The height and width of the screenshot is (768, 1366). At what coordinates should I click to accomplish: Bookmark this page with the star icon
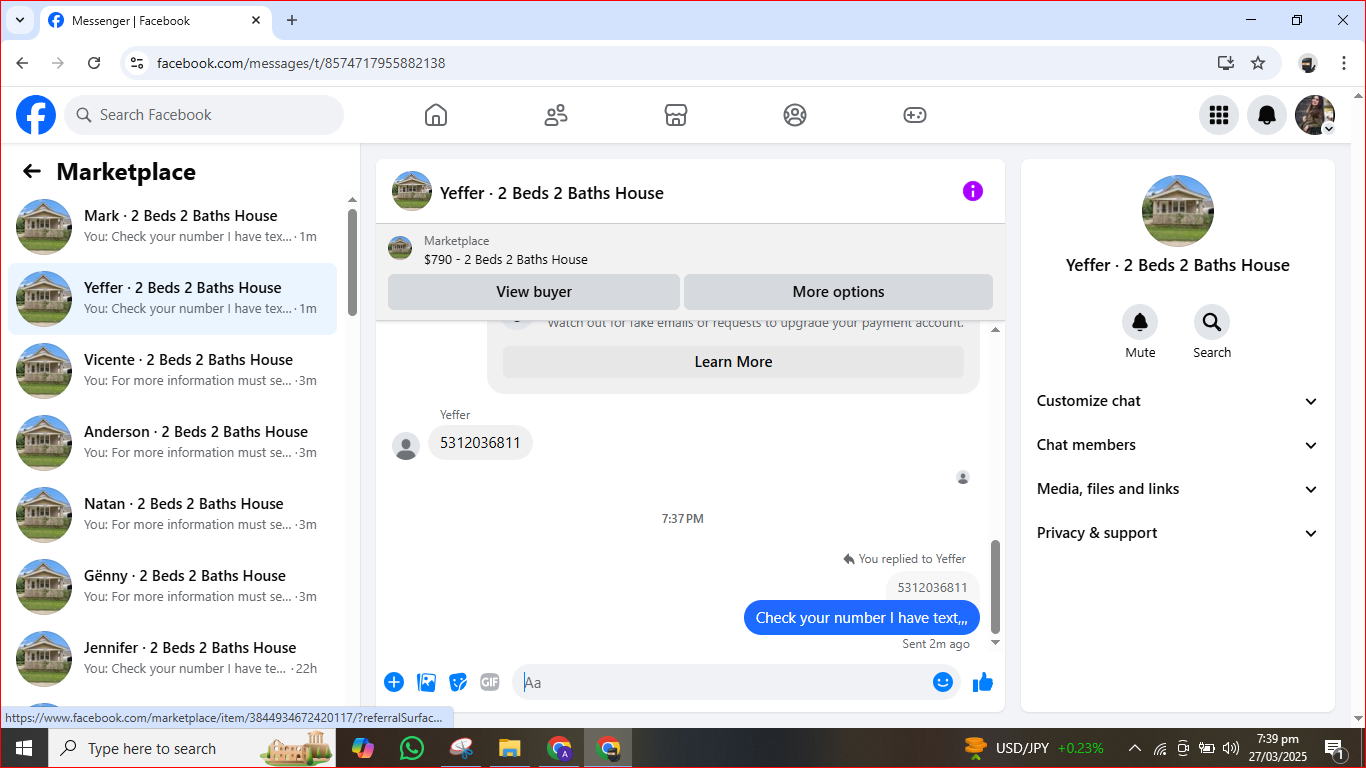pyautogui.click(x=1258, y=63)
